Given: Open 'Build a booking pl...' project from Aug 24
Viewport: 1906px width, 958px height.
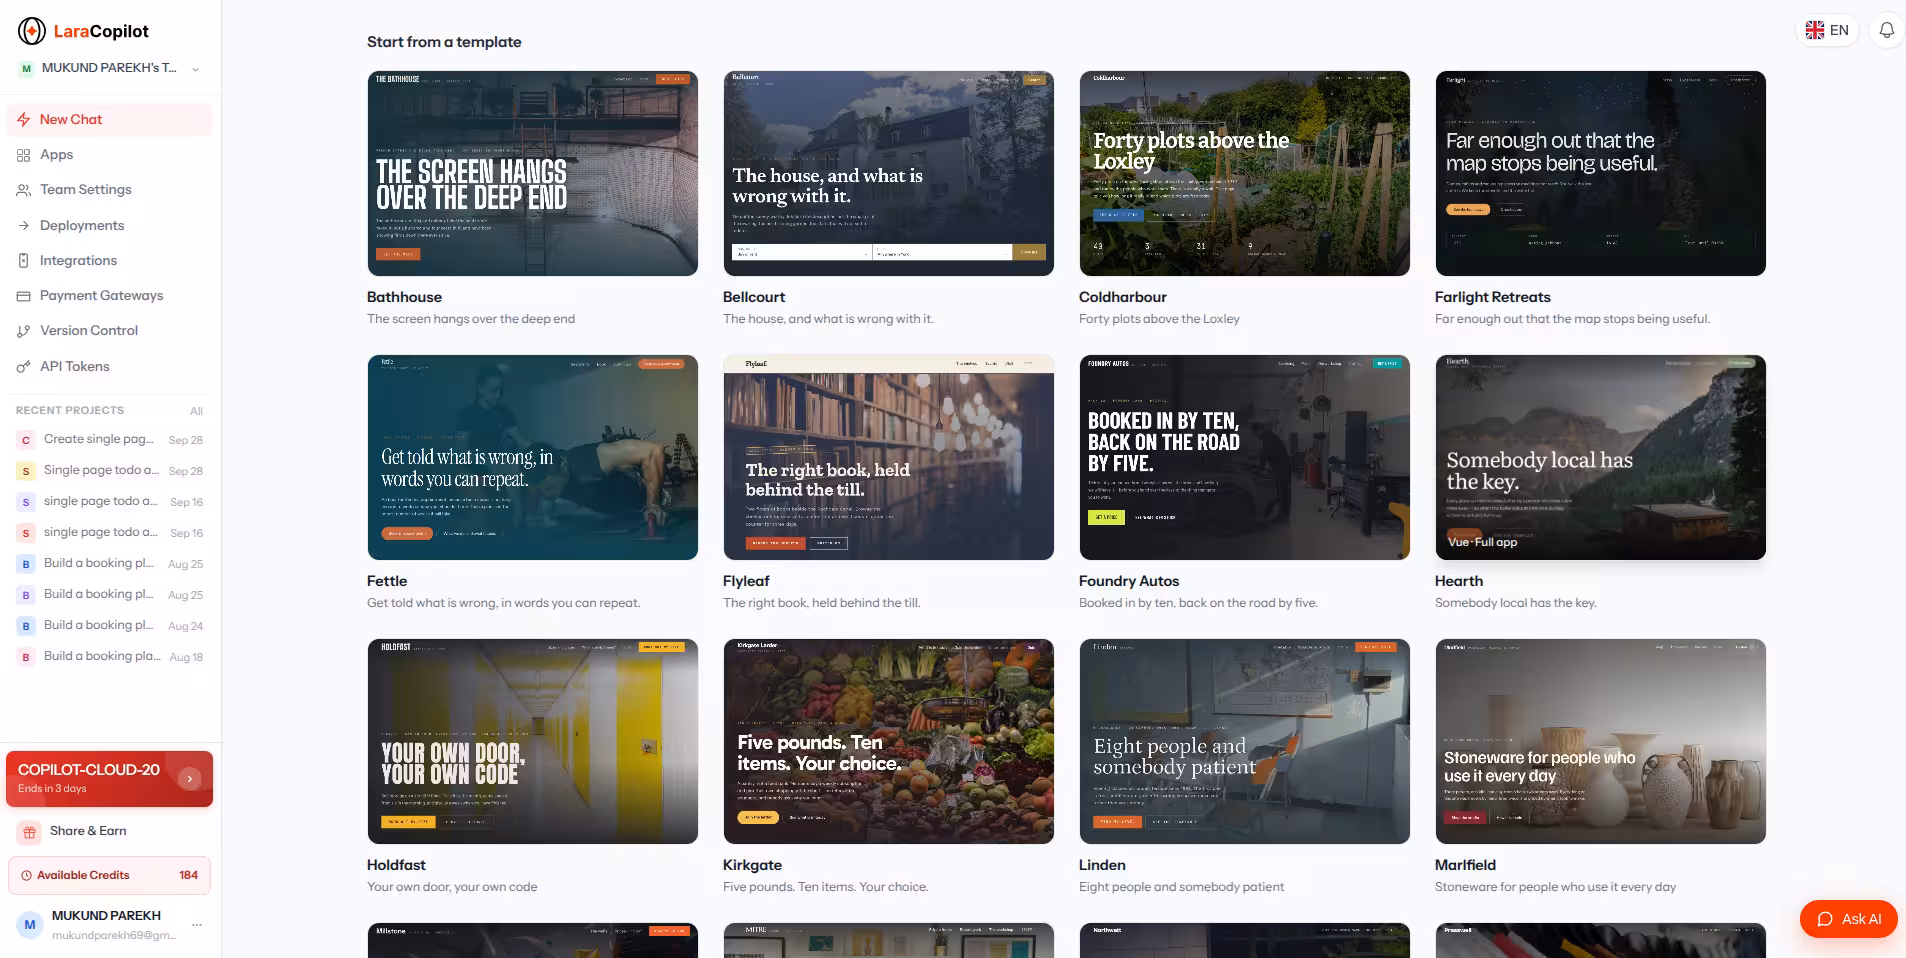Looking at the screenshot, I should click(109, 626).
